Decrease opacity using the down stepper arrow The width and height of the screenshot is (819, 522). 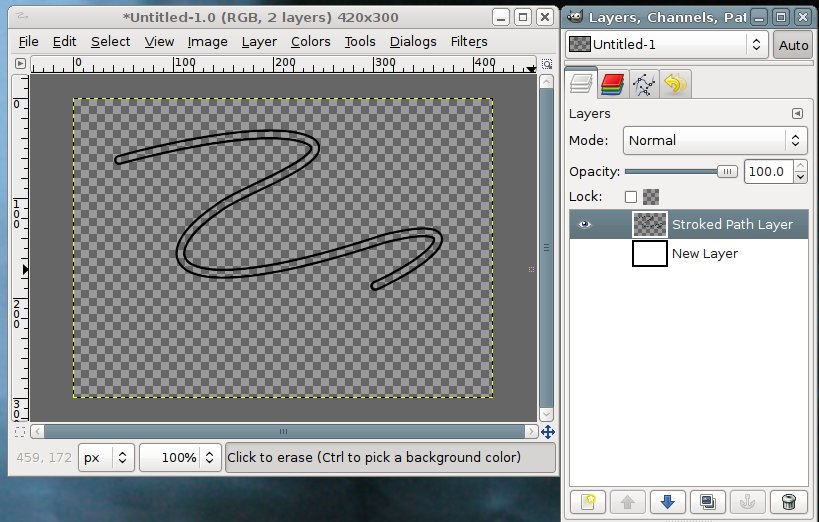tap(800, 177)
